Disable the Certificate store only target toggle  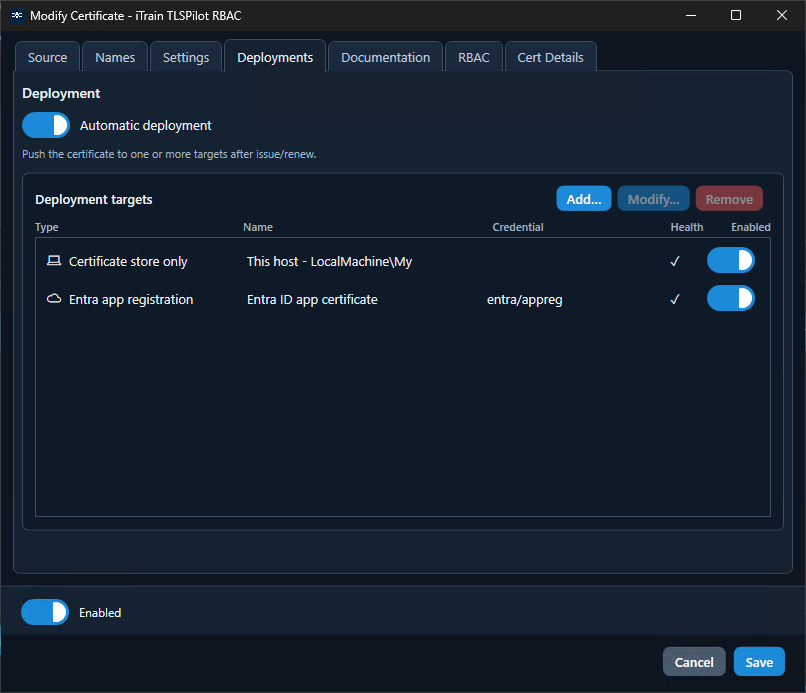[x=730, y=260]
